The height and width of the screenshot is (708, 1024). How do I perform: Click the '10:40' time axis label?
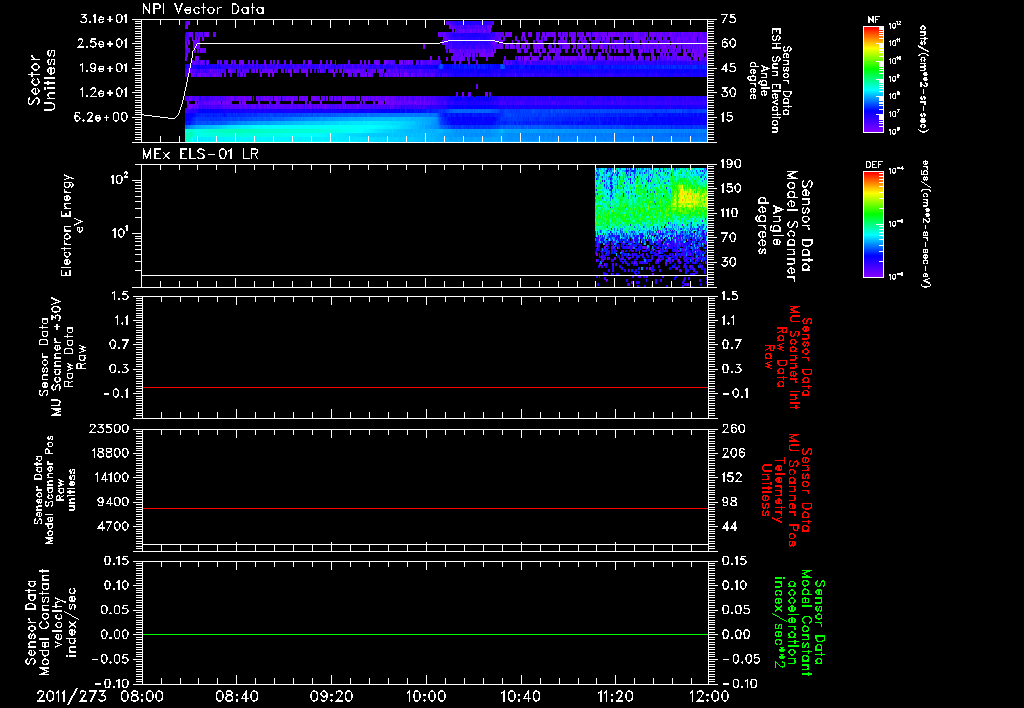pyautogui.click(x=520, y=696)
